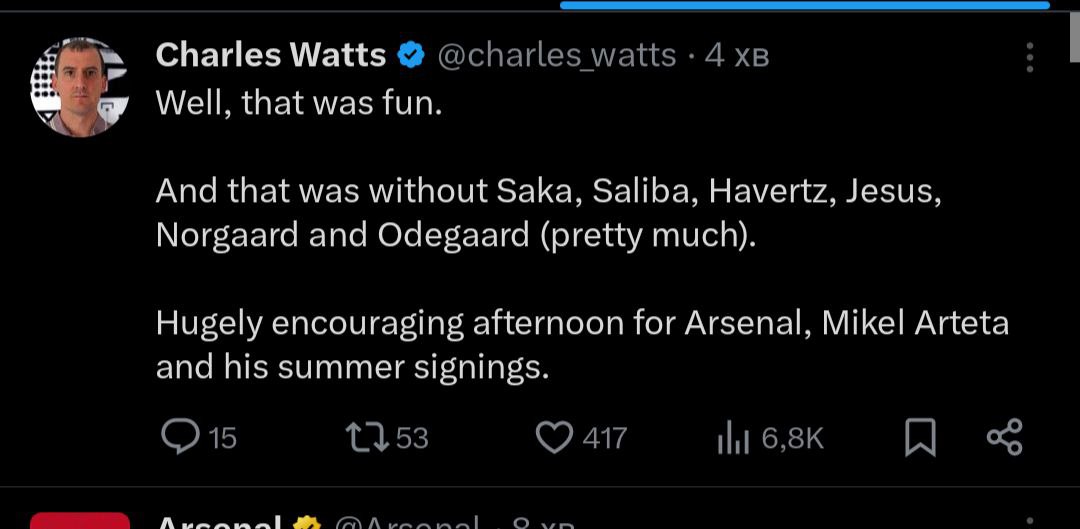Share the tweet via share icon
Viewport: 1080px width, 529px height.
pyautogui.click(x=1004, y=437)
